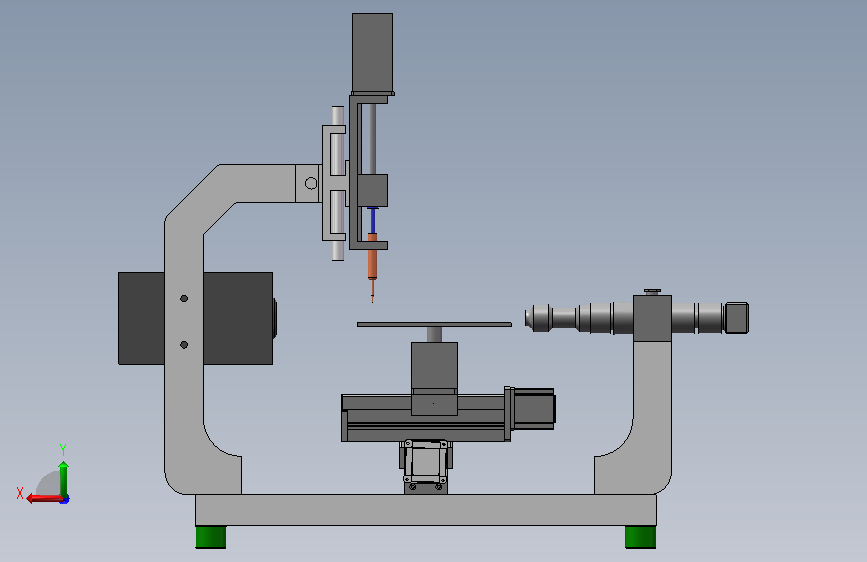Select the left green rubber foot

211,537
